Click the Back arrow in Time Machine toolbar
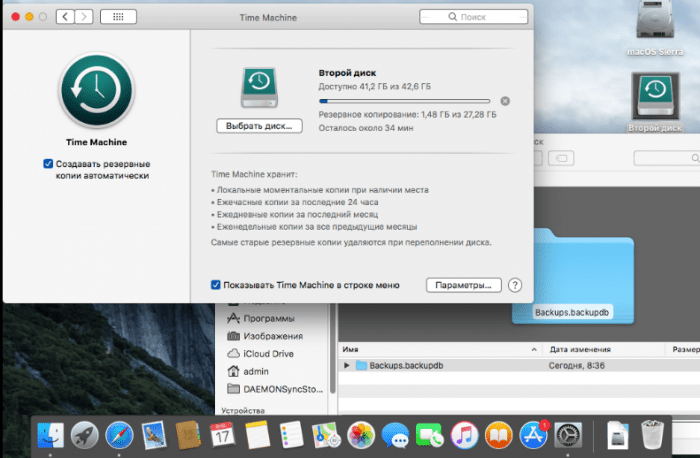 point(65,17)
